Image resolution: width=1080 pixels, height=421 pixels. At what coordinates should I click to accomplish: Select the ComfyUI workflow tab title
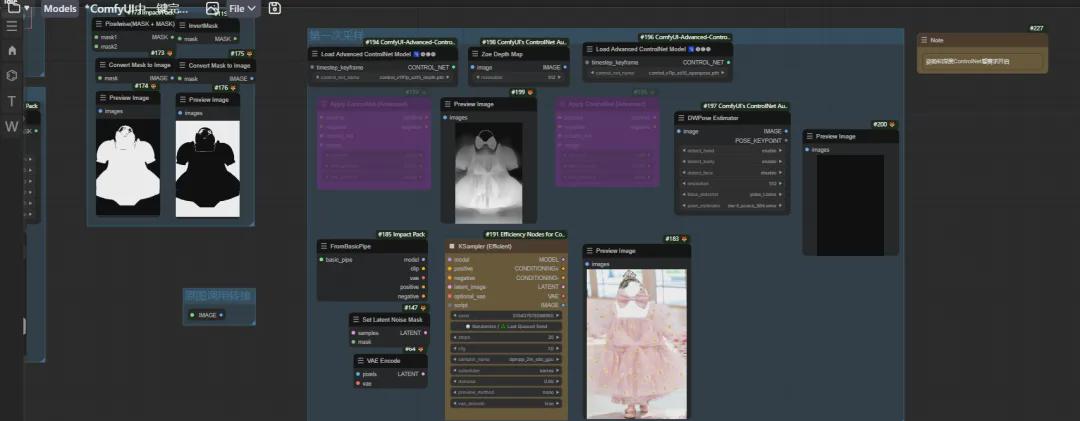pos(136,9)
